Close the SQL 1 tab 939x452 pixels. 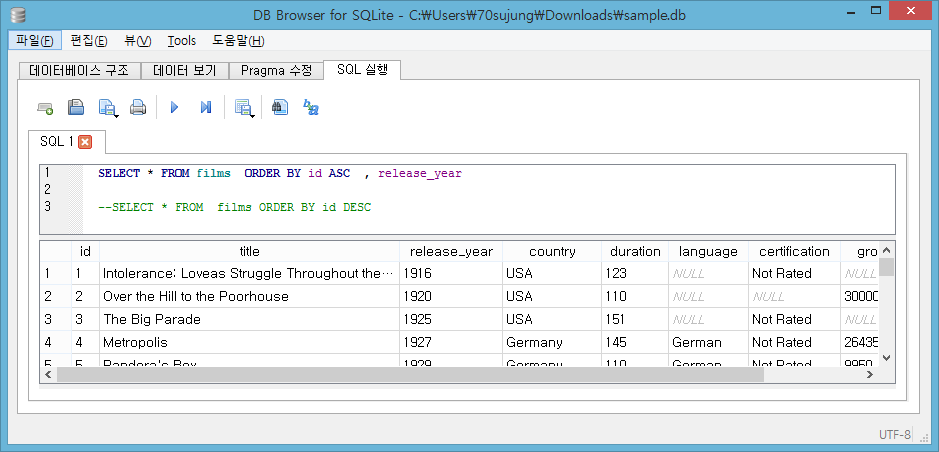click(x=85, y=142)
